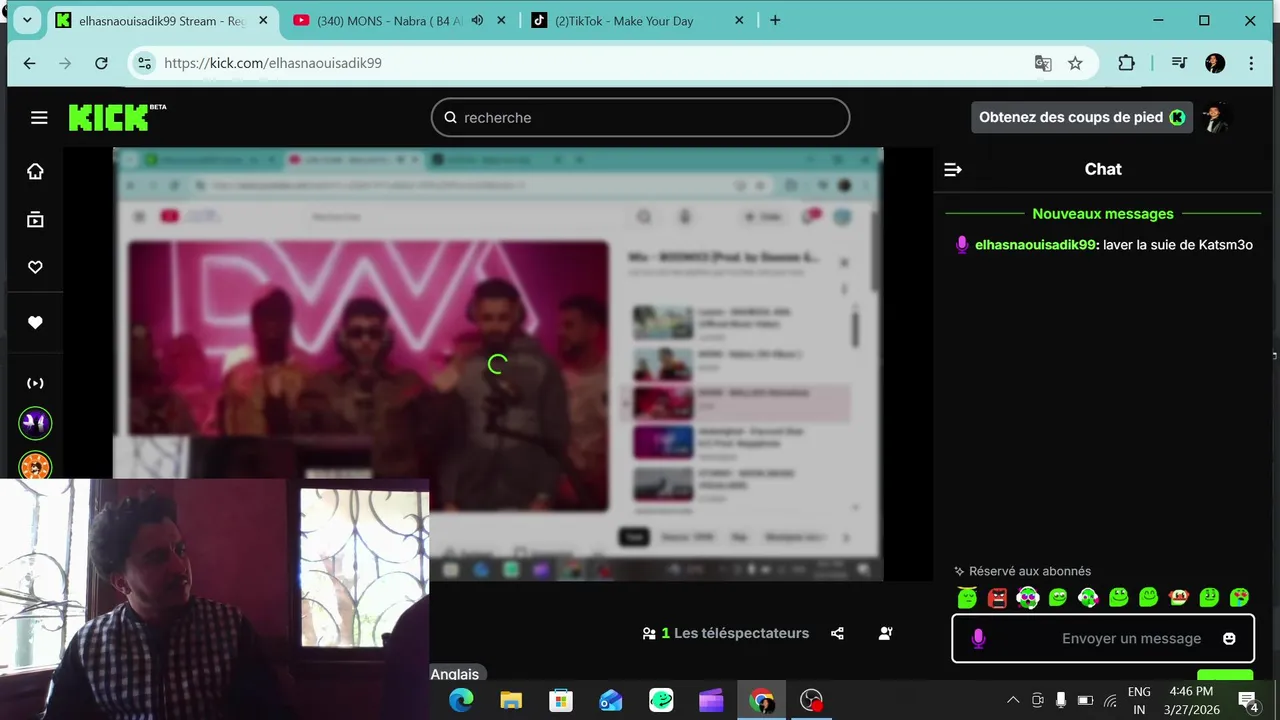Click the Nouveaux messages divider label

point(1103,214)
